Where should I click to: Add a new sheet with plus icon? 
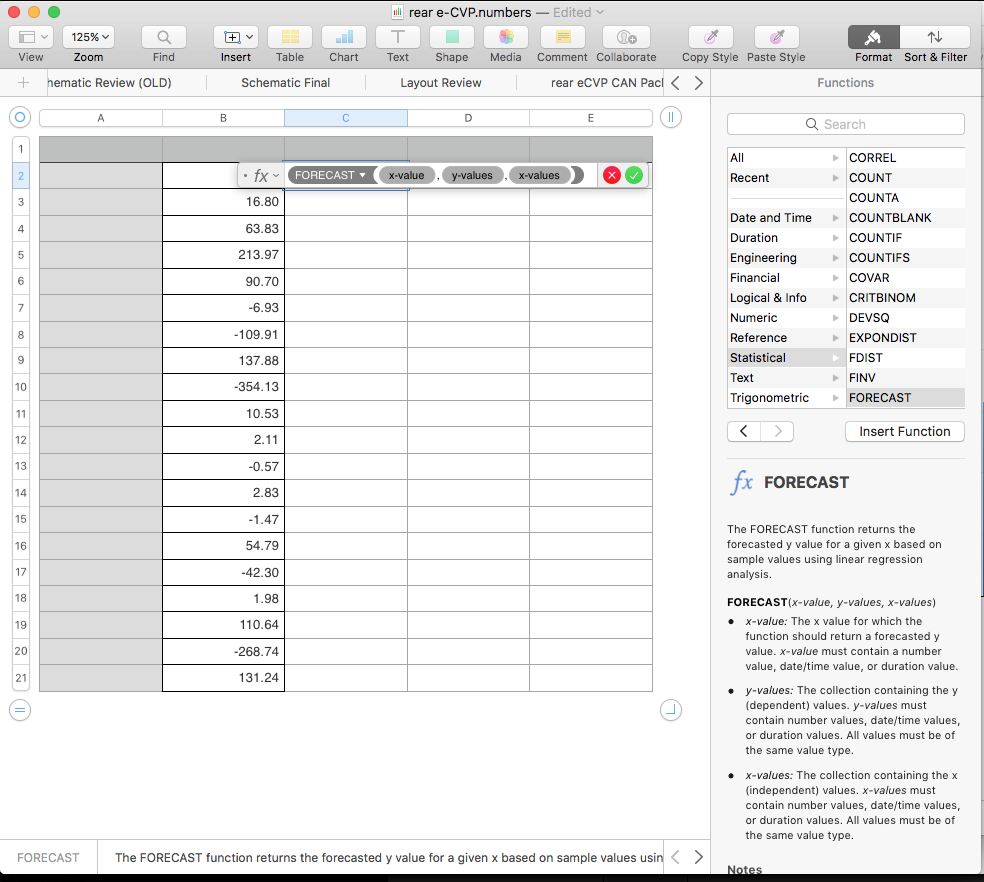23,83
